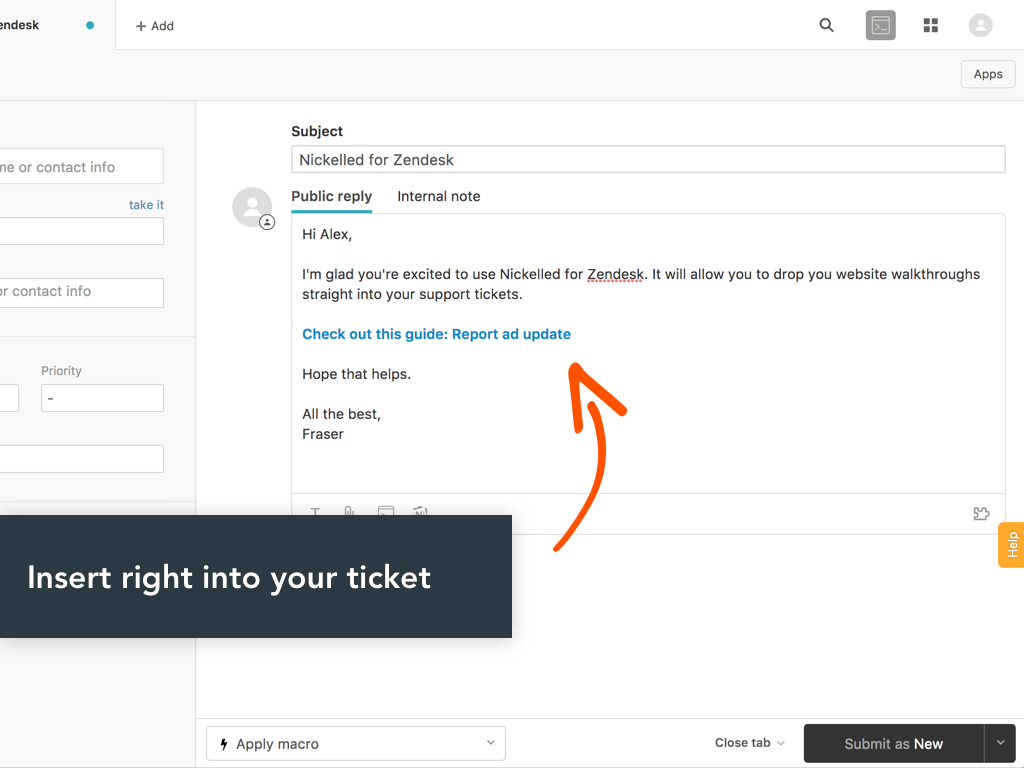Click the puzzle piece apps icon in editor
This screenshot has height=768, width=1024.
(981, 514)
